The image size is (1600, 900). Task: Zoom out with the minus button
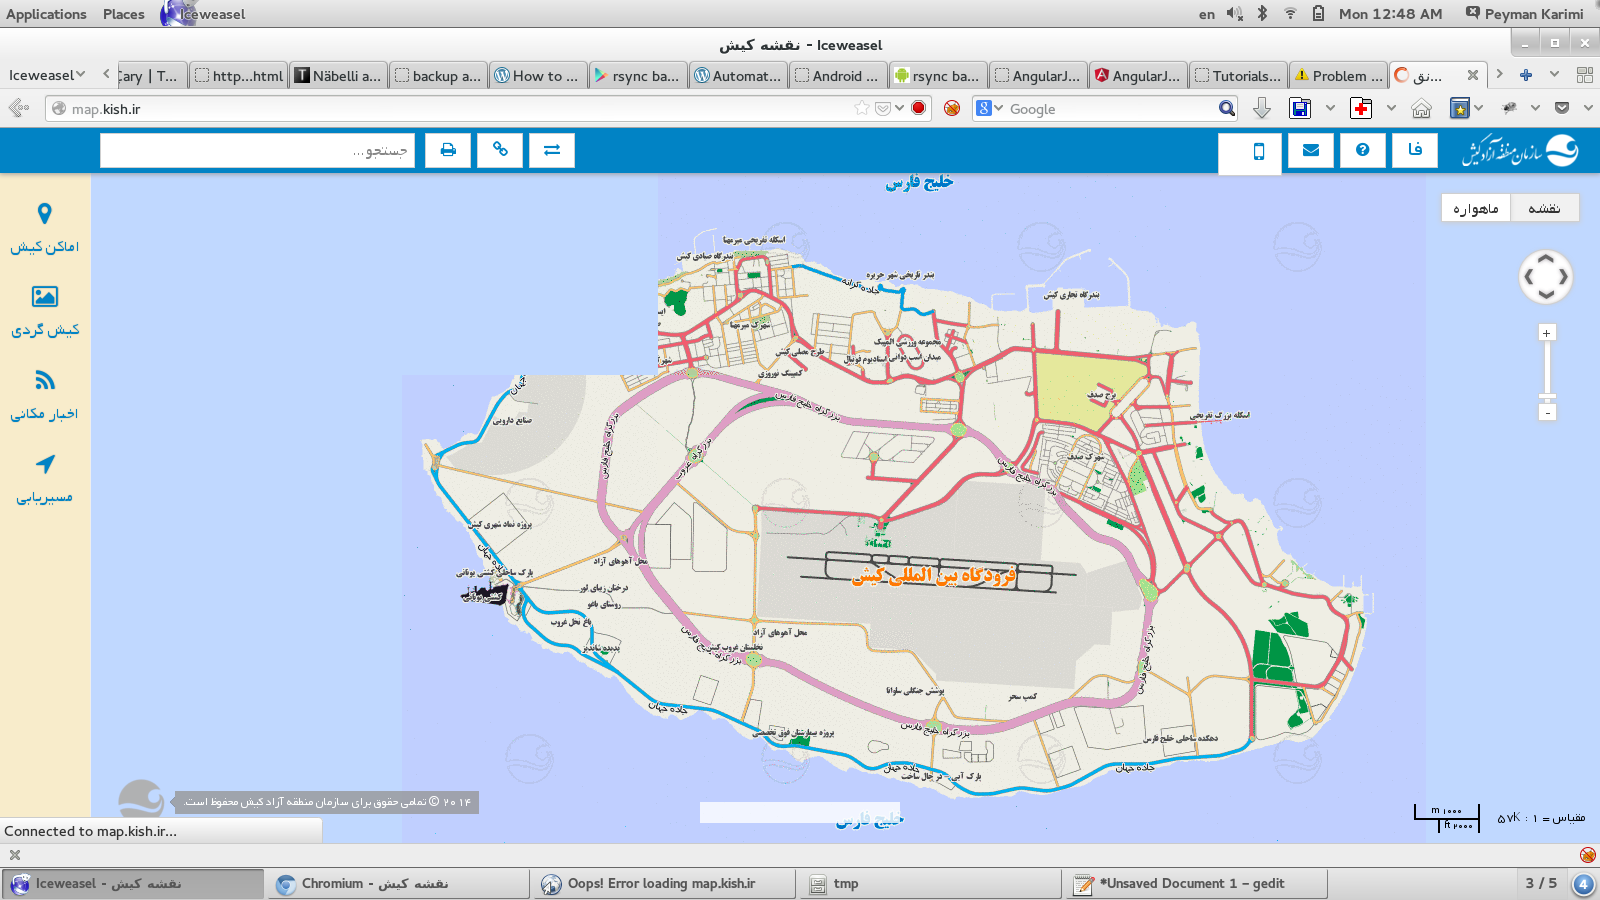click(1547, 412)
